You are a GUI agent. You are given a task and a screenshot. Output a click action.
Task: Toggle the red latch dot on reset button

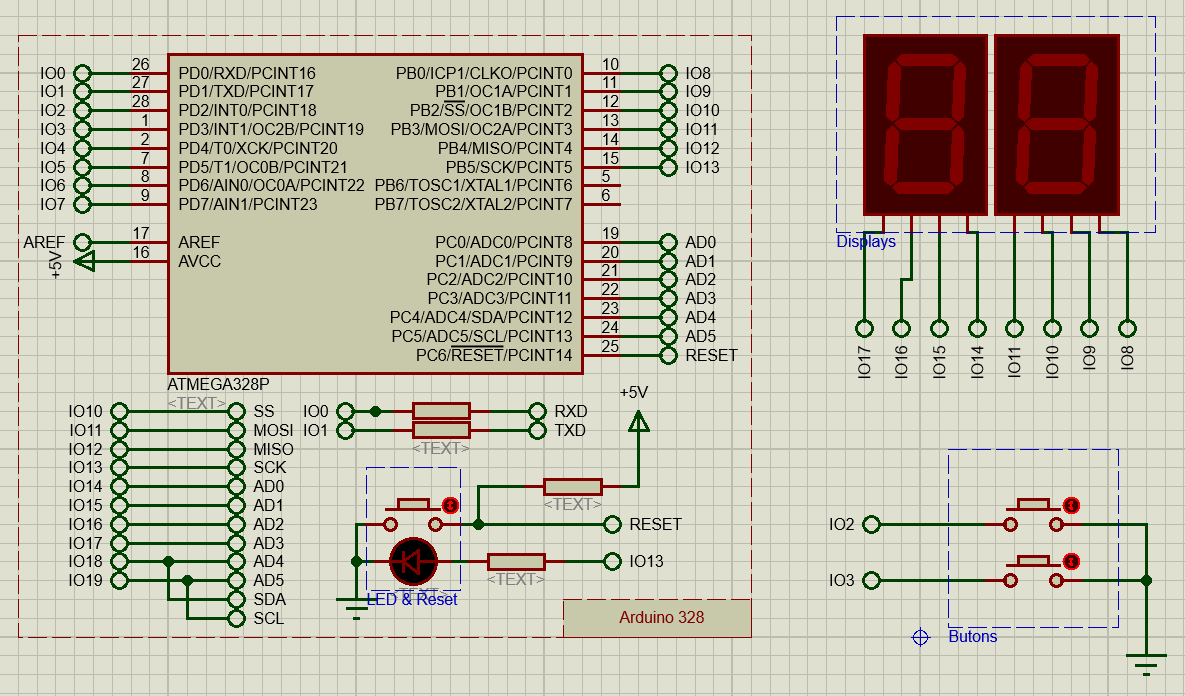point(450,505)
